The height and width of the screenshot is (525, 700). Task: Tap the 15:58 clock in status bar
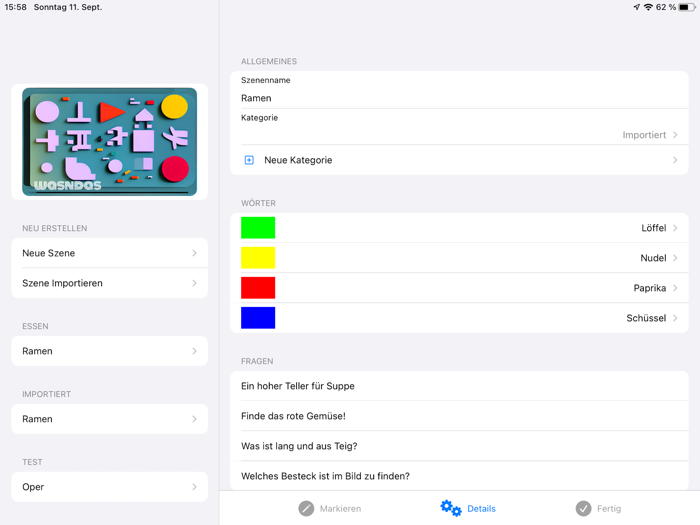(16, 7)
